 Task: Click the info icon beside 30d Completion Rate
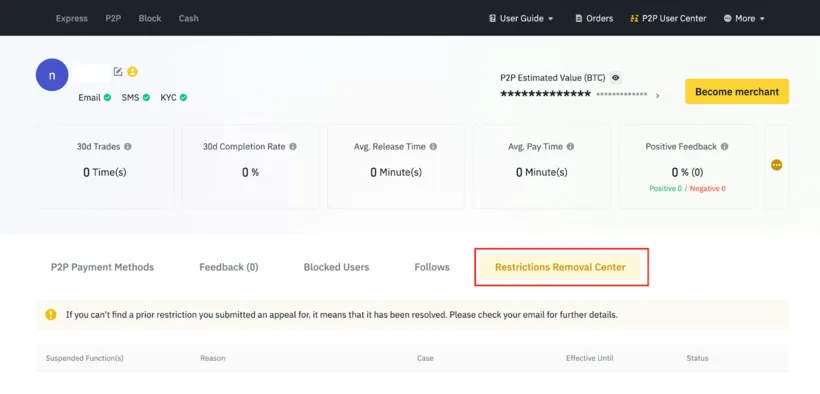(293, 147)
